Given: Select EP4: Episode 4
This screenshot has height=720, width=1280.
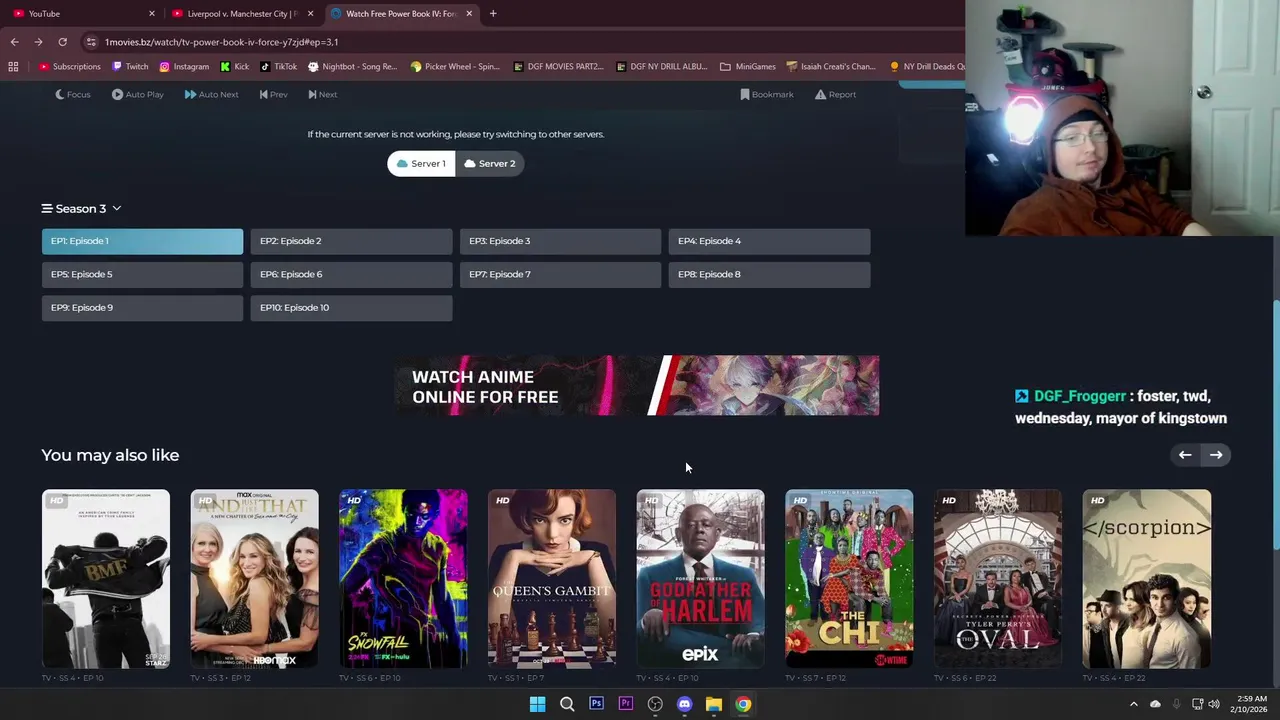Looking at the screenshot, I should tap(769, 241).
